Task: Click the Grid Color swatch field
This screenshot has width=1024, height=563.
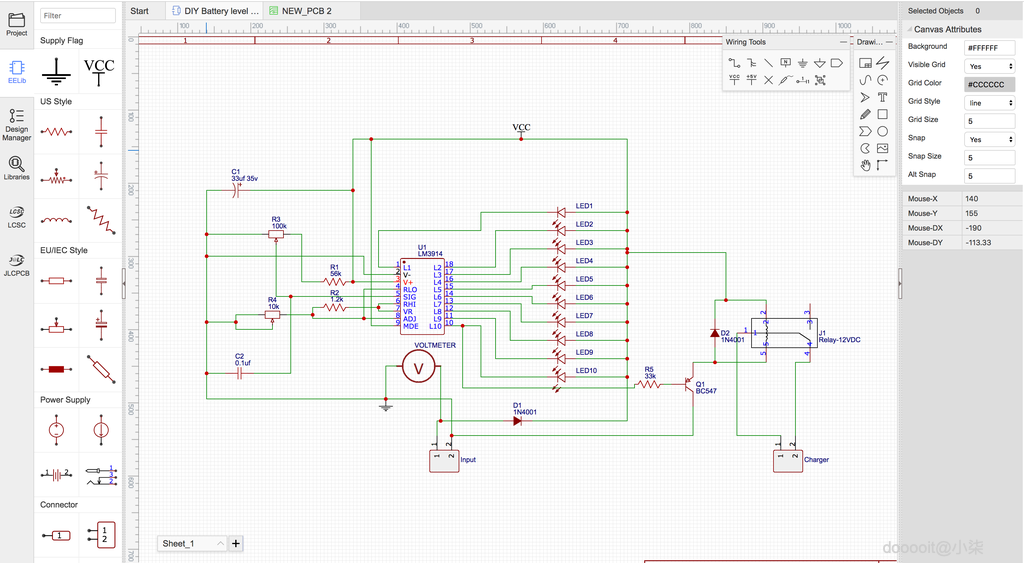Action: [x=989, y=84]
